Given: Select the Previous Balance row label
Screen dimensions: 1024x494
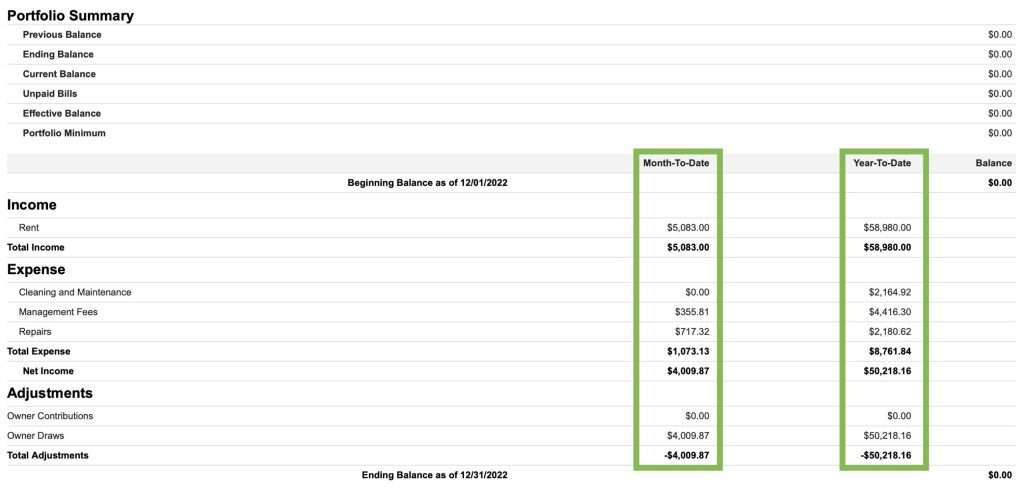Looking at the screenshot, I should [62, 35].
